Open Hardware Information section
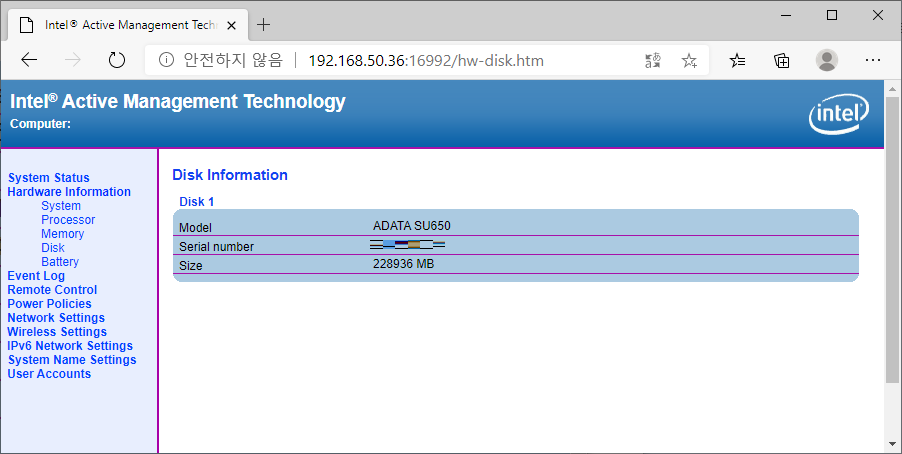902x454 pixels. (69, 192)
